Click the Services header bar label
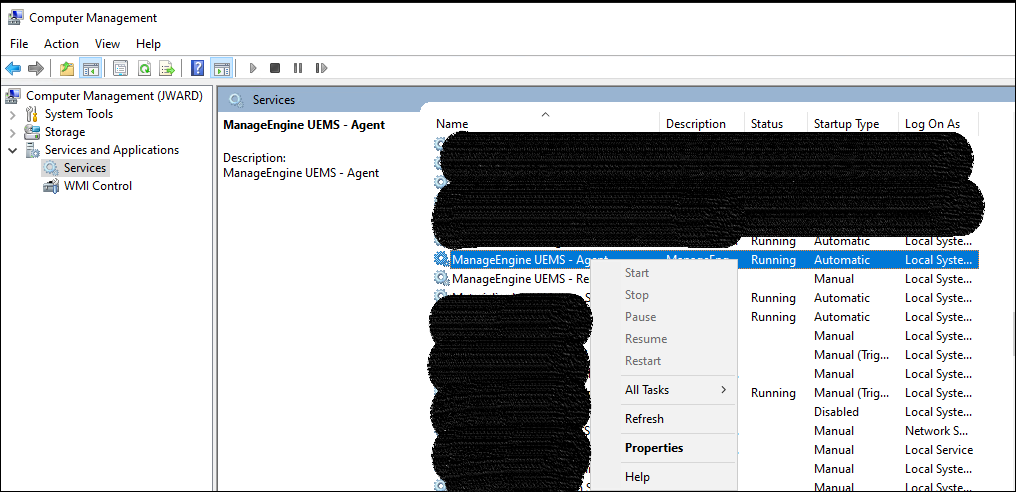Screen dimensions: 1016x492 tap(273, 100)
